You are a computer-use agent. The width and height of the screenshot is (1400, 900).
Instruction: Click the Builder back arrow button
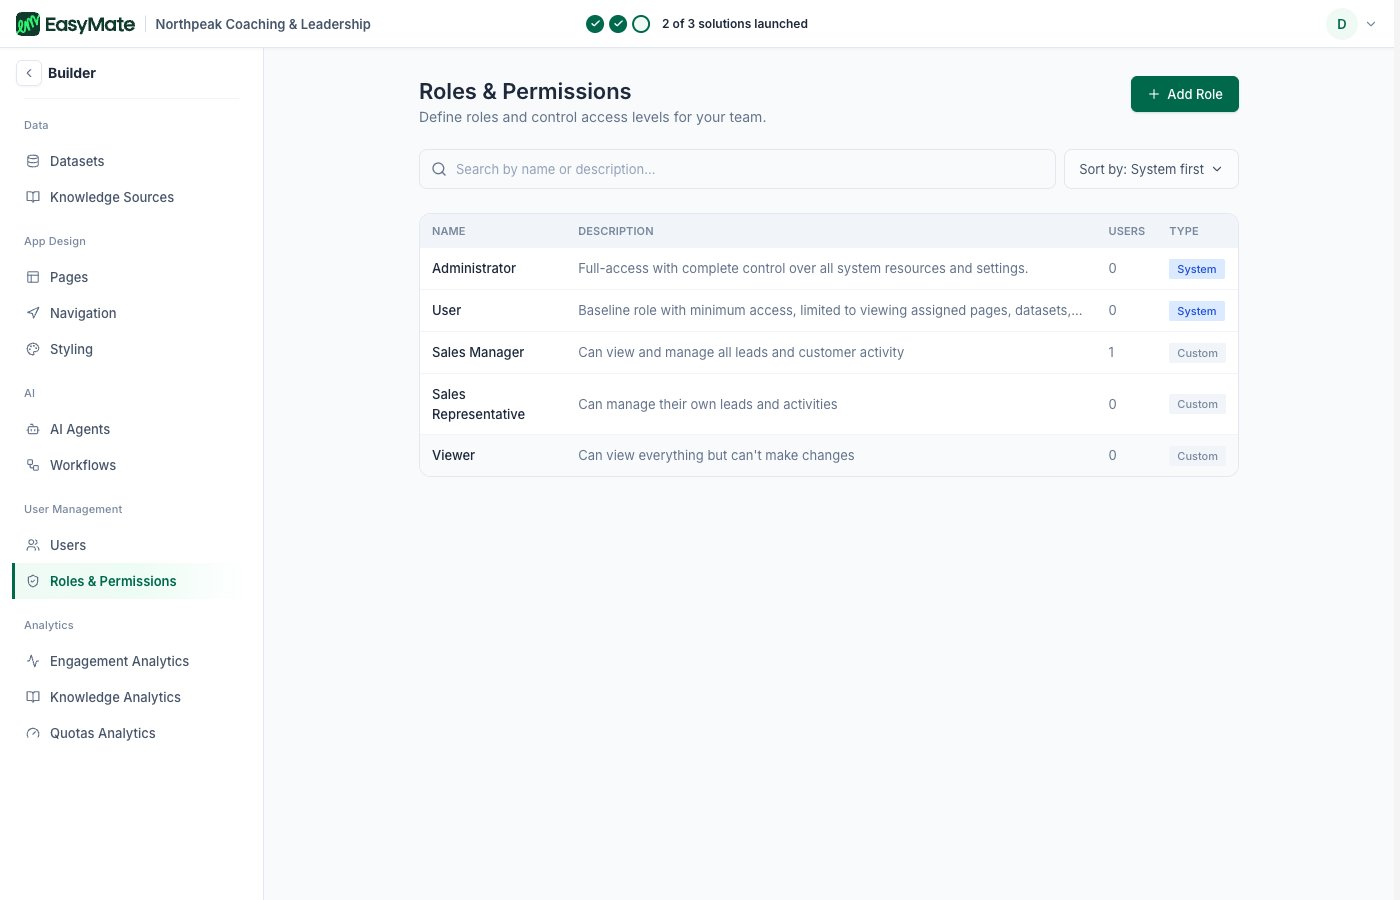click(x=29, y=73)
